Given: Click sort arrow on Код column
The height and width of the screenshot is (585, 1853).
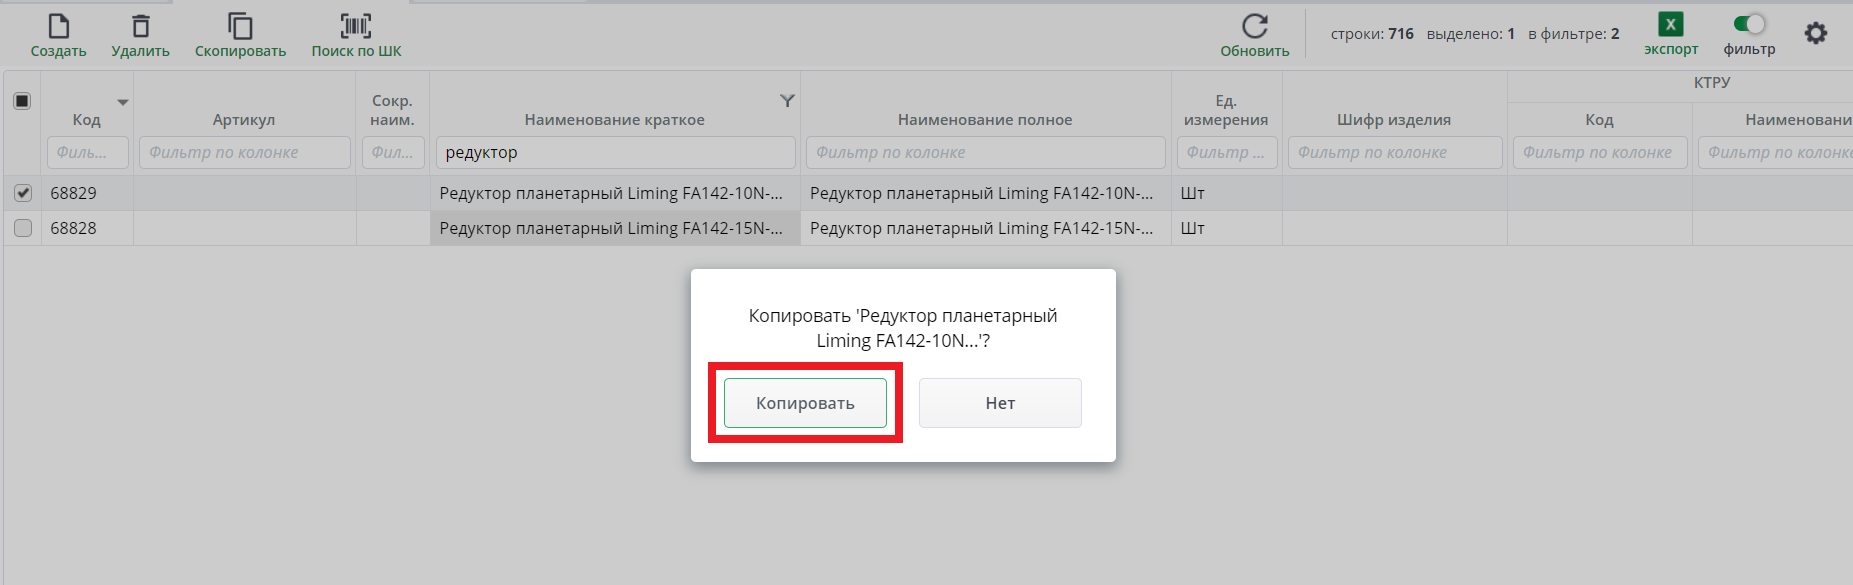Looking at the screenshot, I should tap(123, 102).
